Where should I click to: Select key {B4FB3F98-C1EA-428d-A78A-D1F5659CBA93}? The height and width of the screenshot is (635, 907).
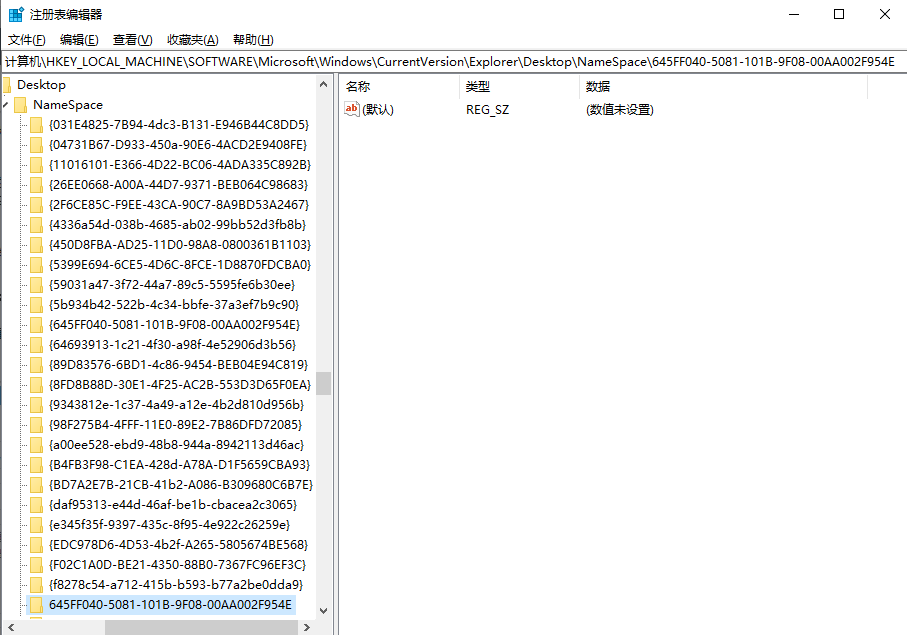click(179, 465)
